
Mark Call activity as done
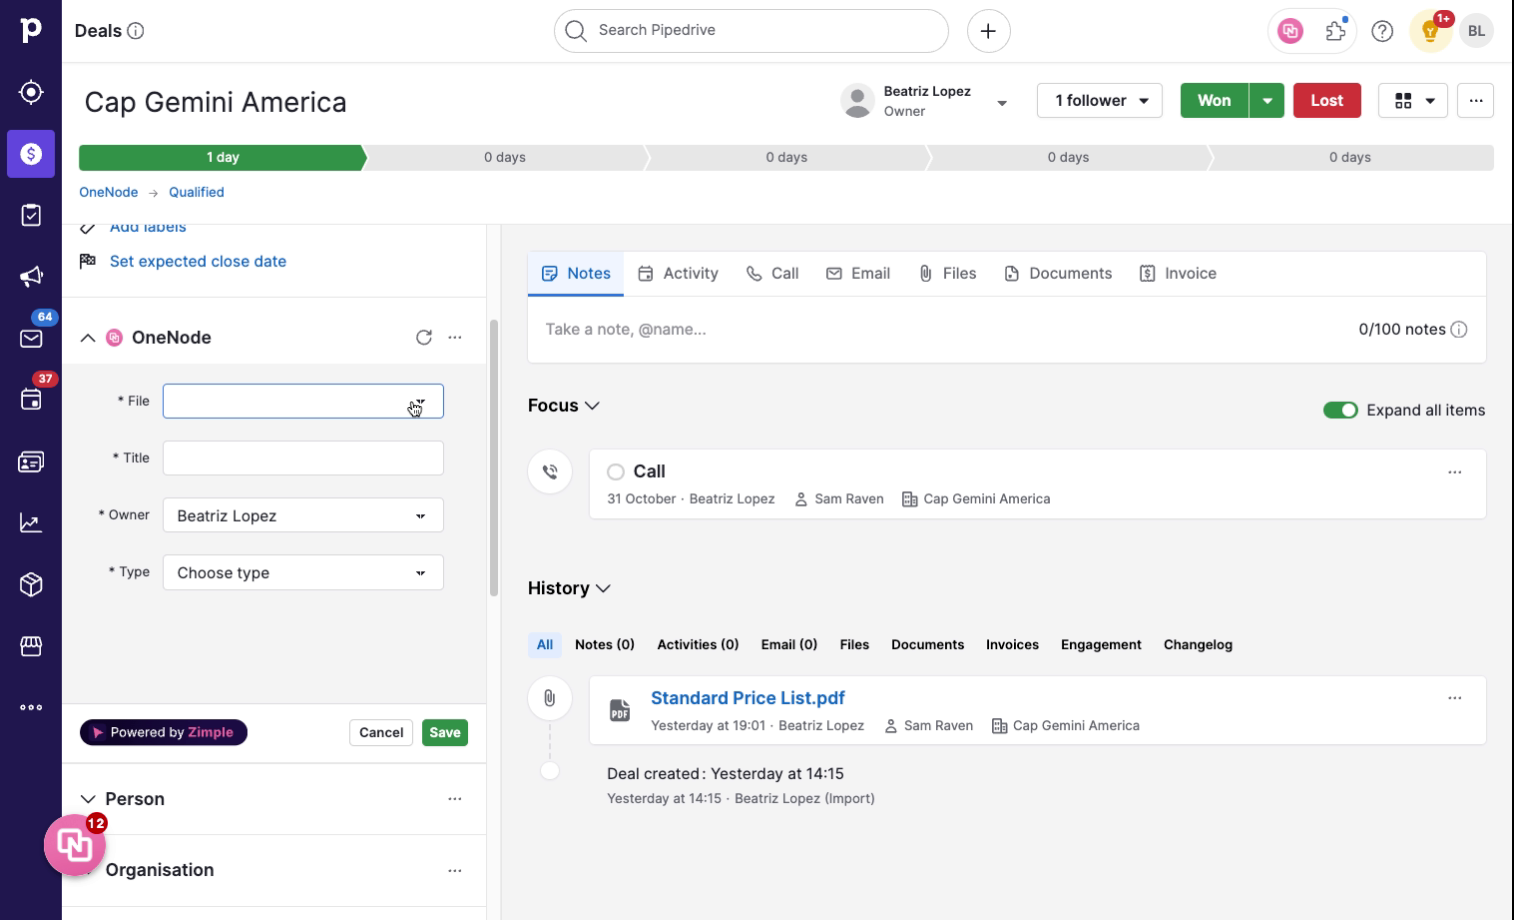click(616, 472)
